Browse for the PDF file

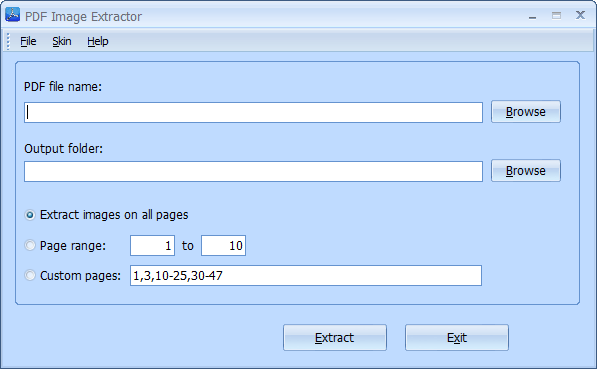coord(525,112)
